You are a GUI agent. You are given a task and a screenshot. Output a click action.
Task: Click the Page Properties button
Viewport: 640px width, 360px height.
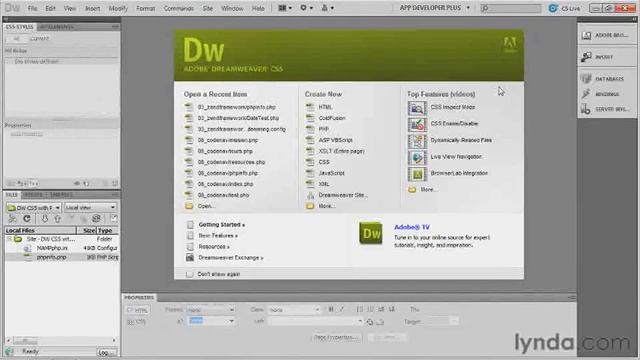point(336,338)
